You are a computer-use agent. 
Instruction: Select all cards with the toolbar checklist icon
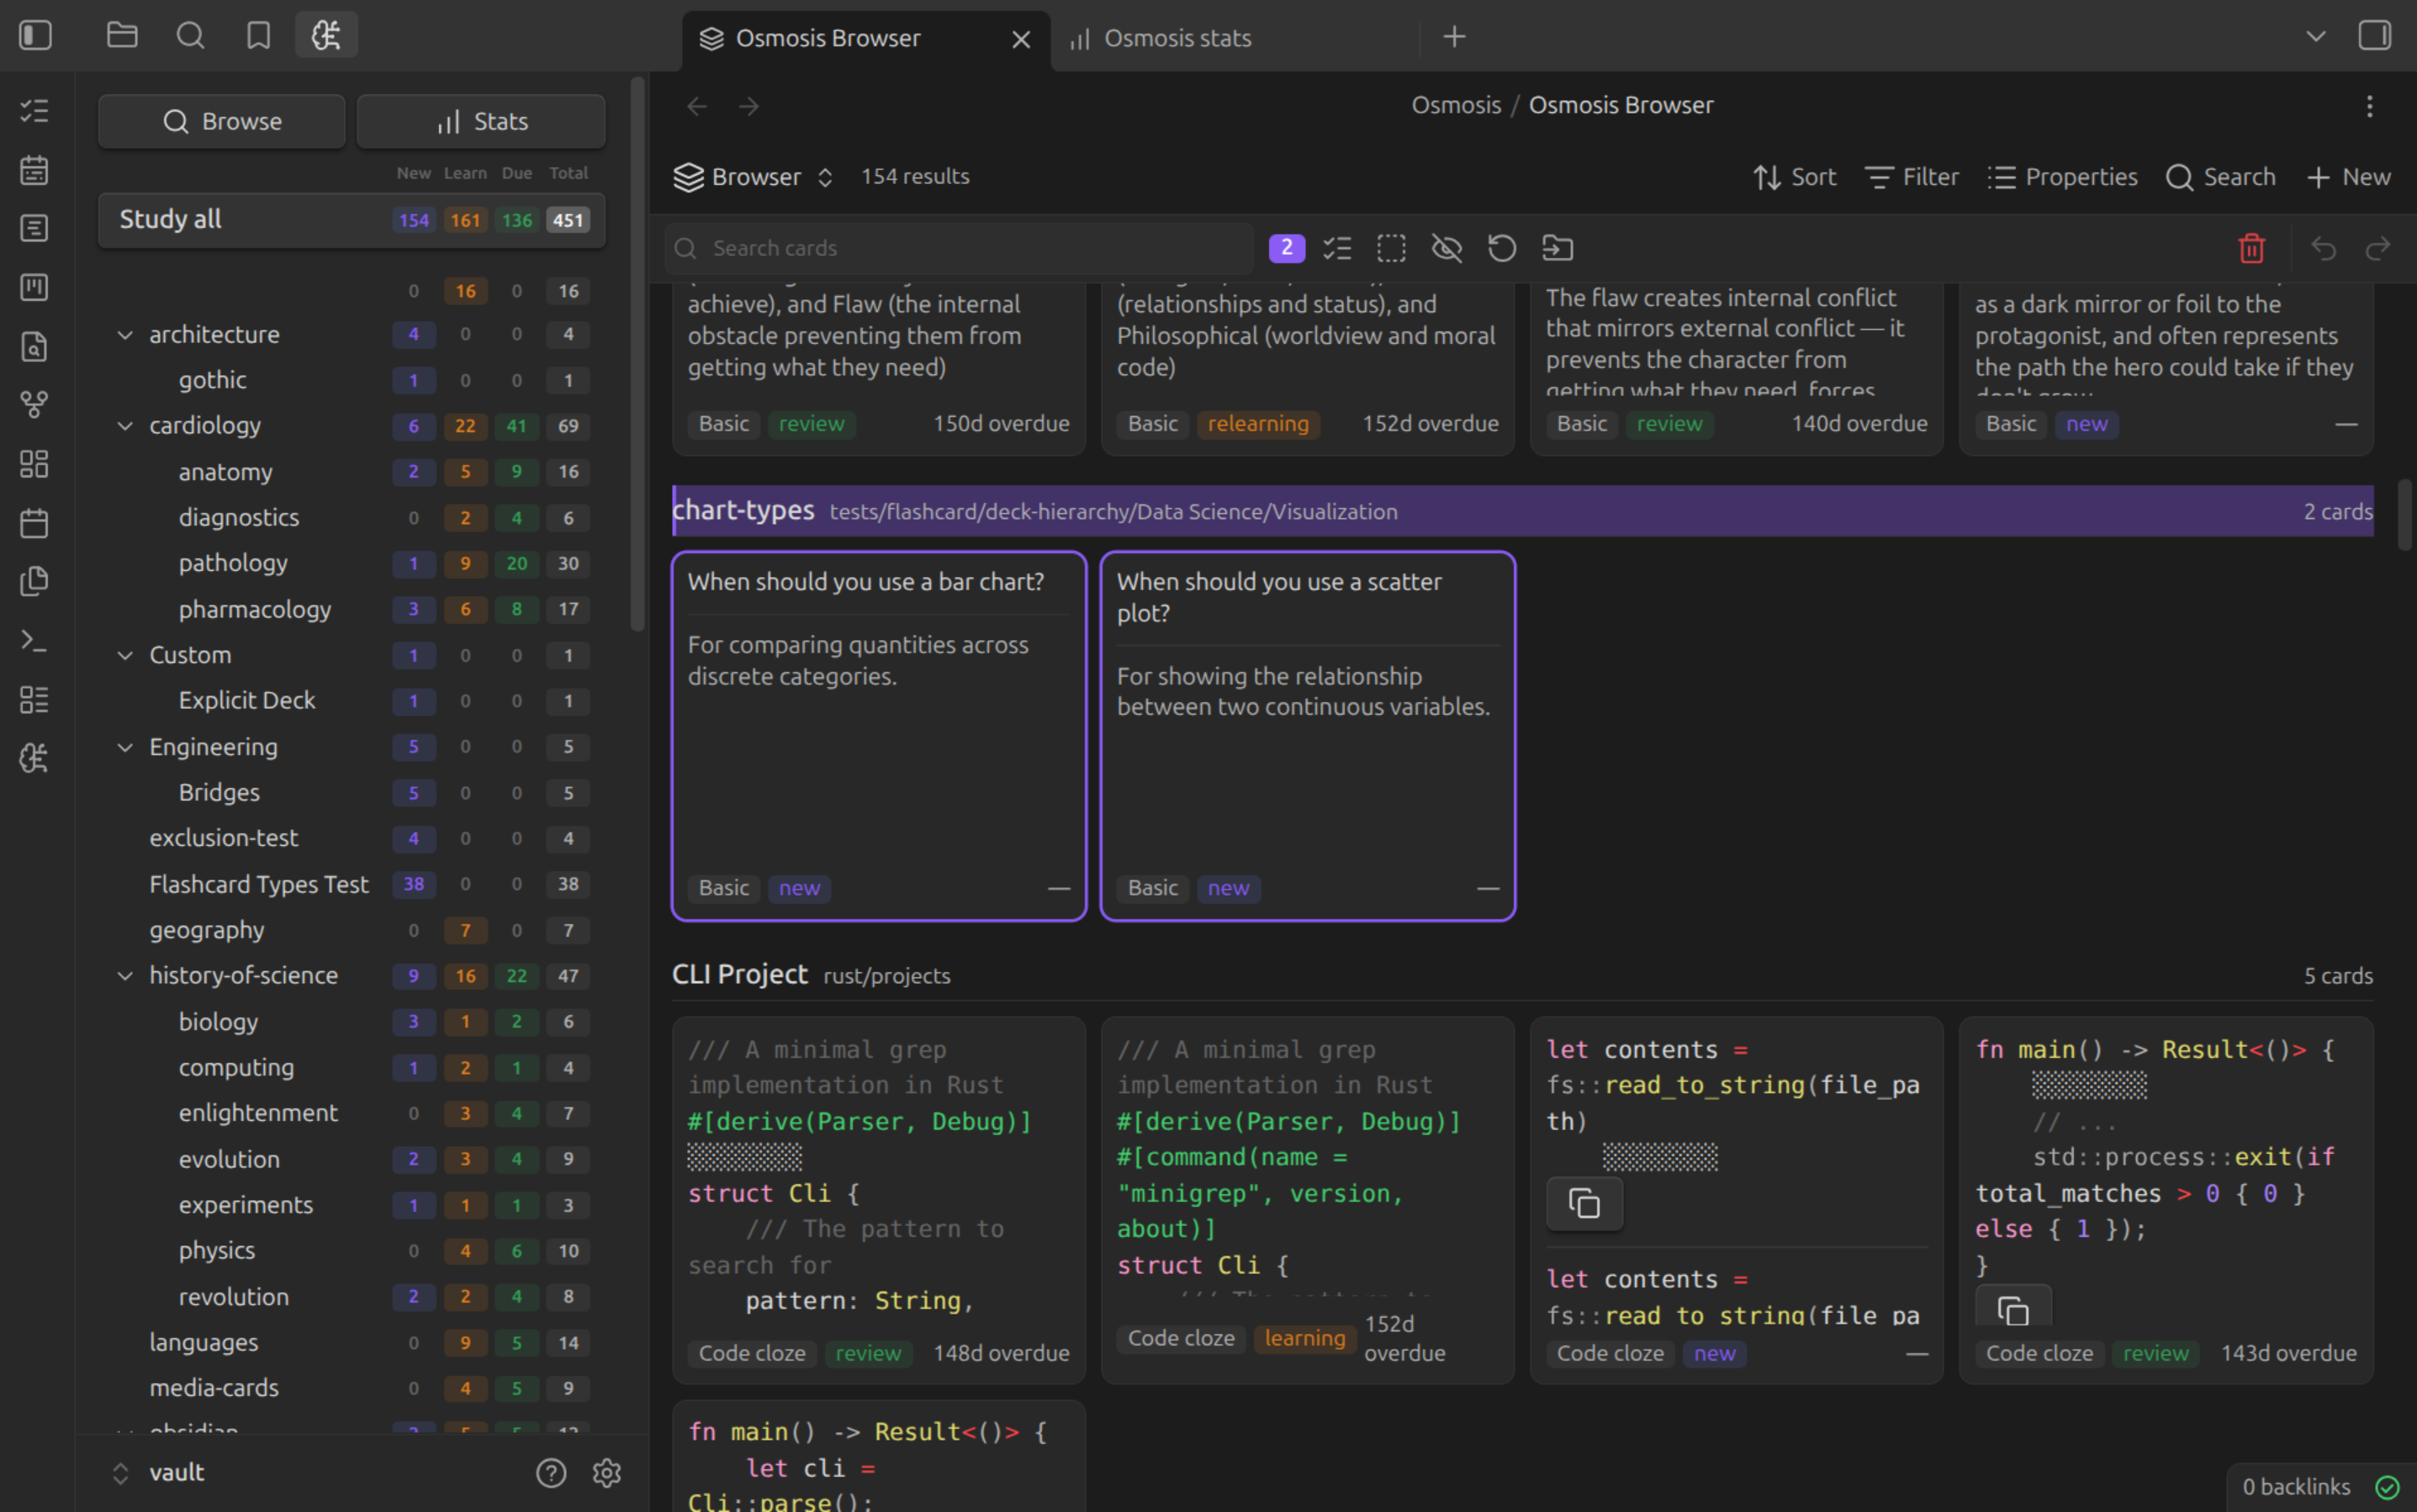point(1337,248)
